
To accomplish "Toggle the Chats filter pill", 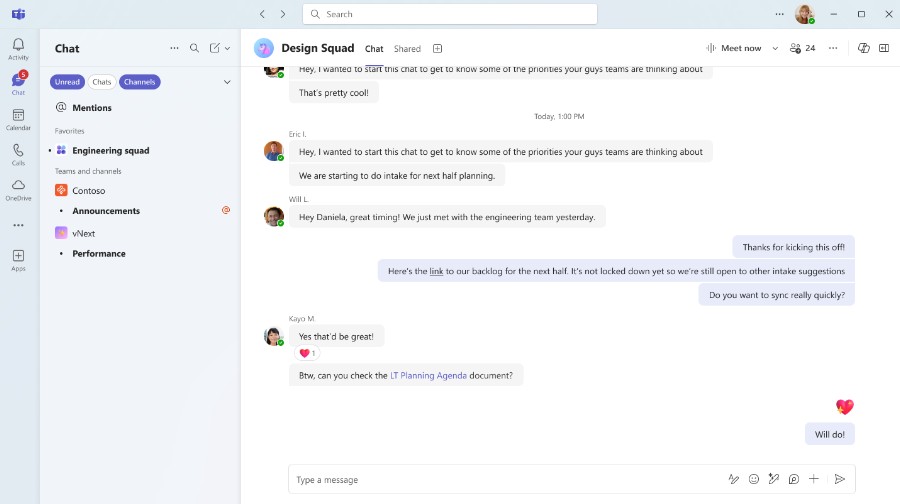I will [x=102, y=82].
